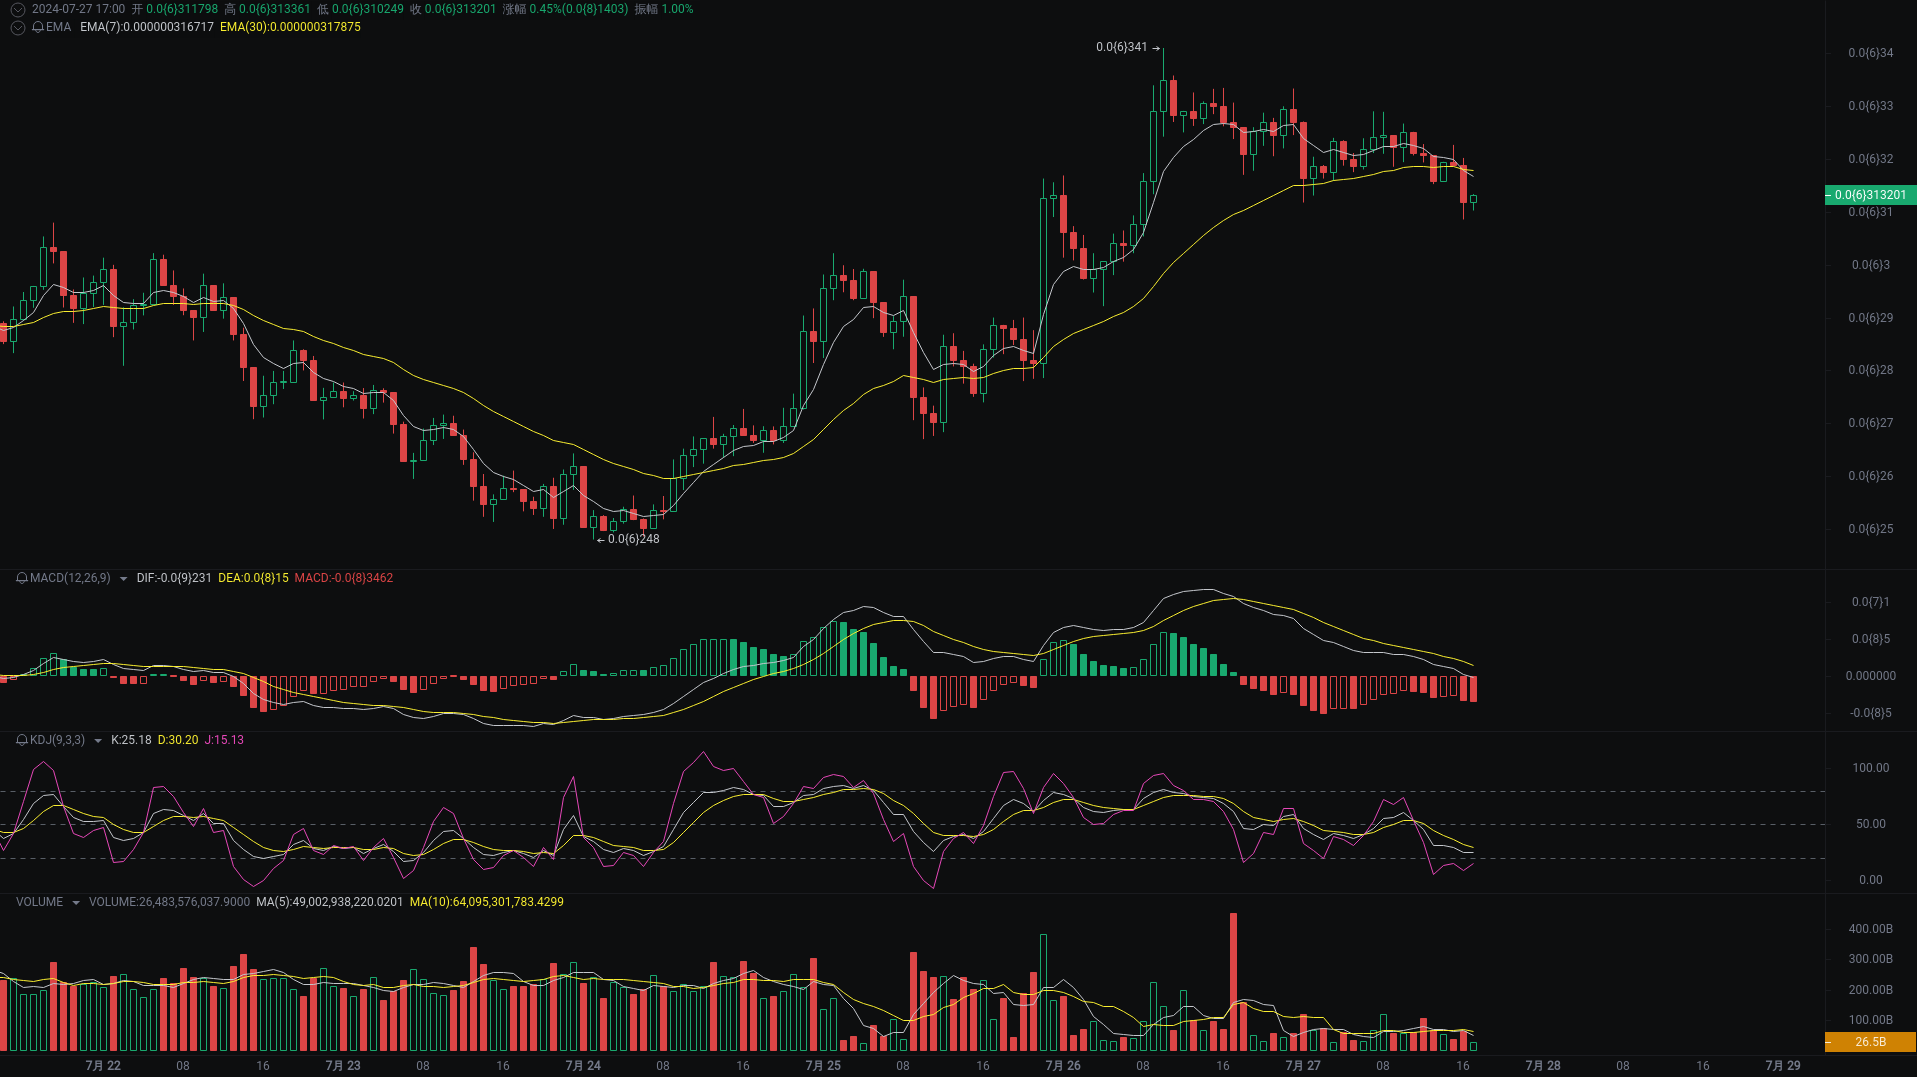Click the DIF value in the MACD legend

pos(175,578)
